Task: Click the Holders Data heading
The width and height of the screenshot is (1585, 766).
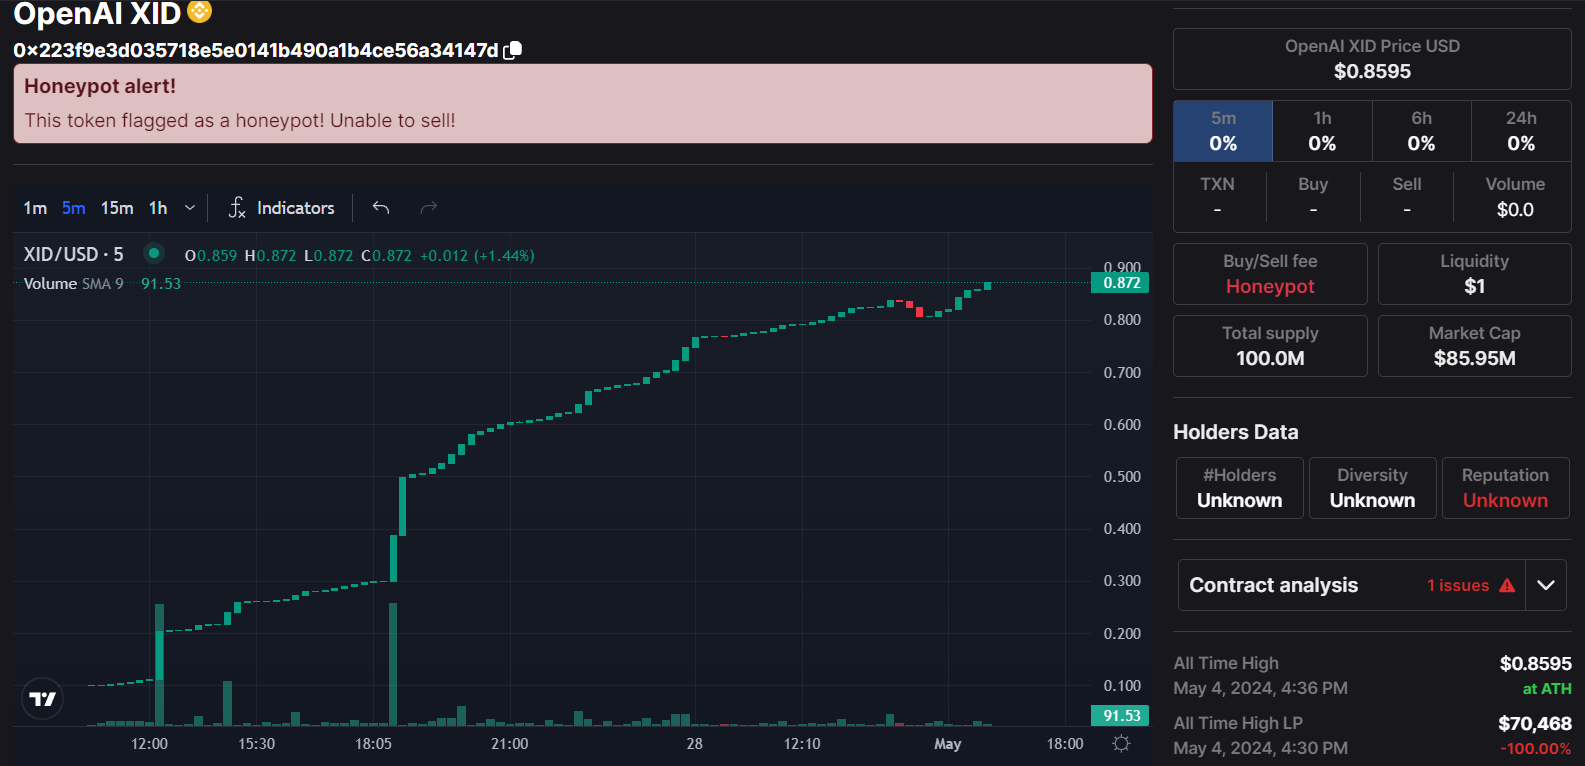Action: coord(1236,432)
